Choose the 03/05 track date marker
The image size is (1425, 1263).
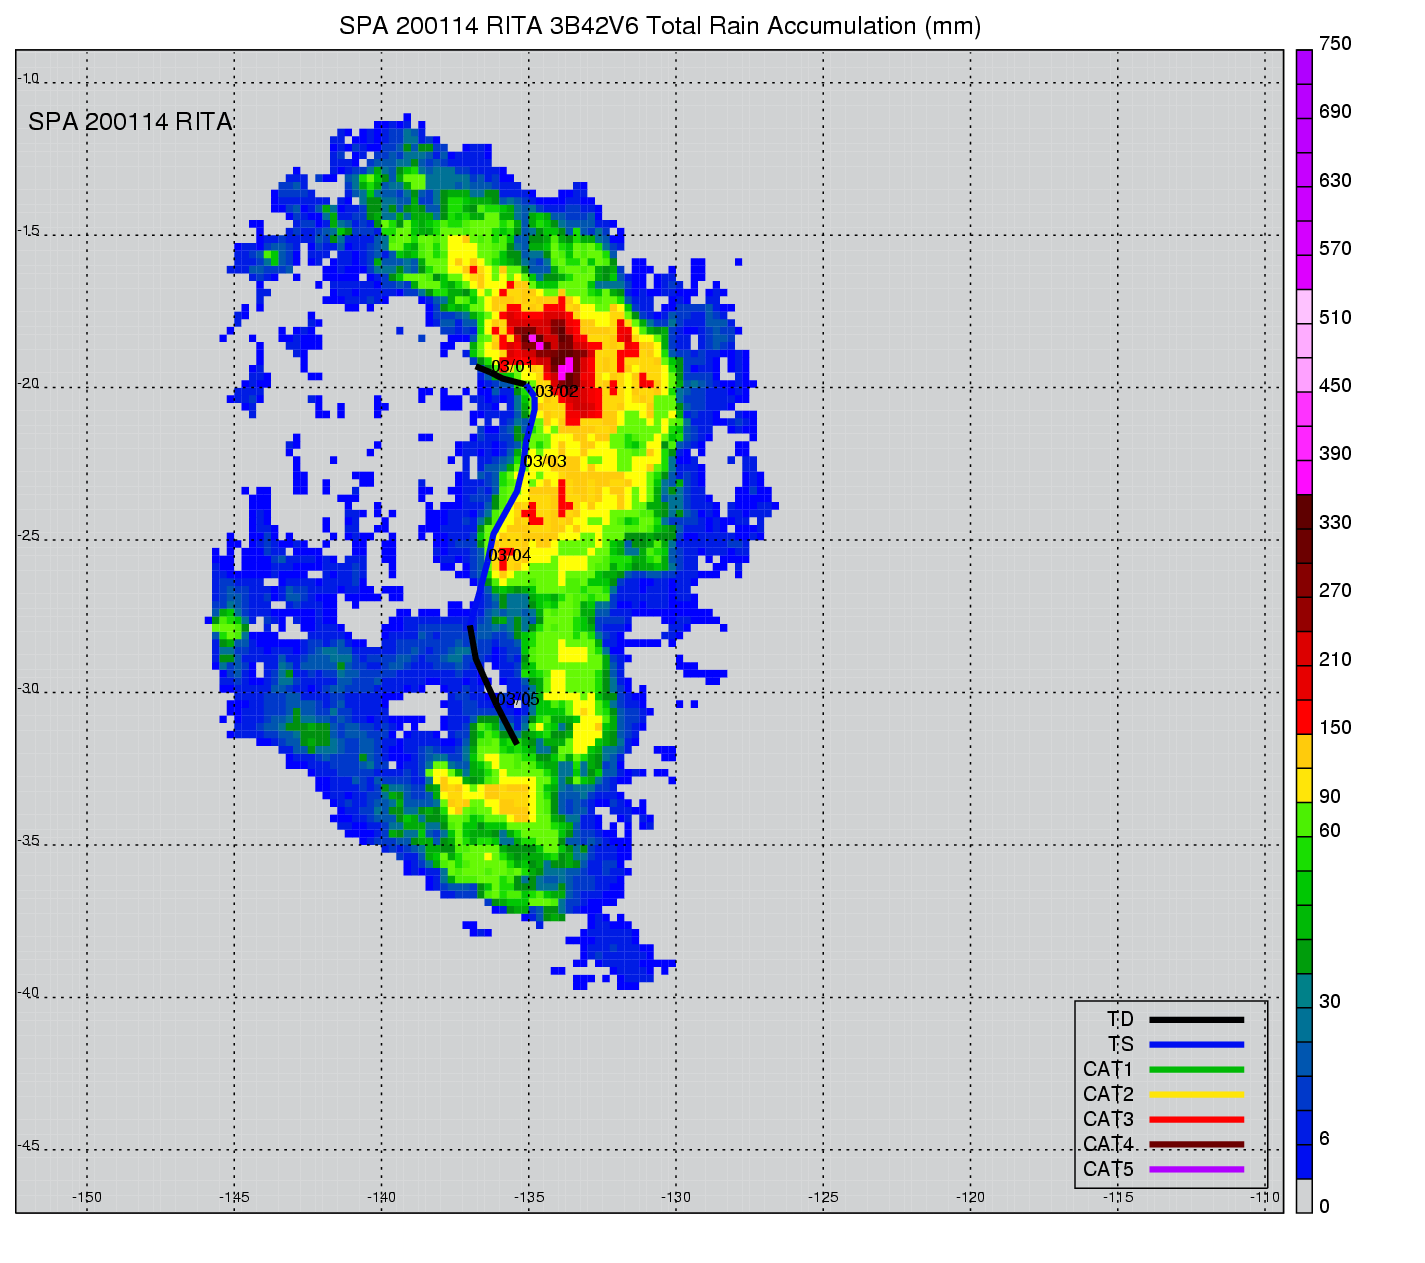(x=518, y=699)
